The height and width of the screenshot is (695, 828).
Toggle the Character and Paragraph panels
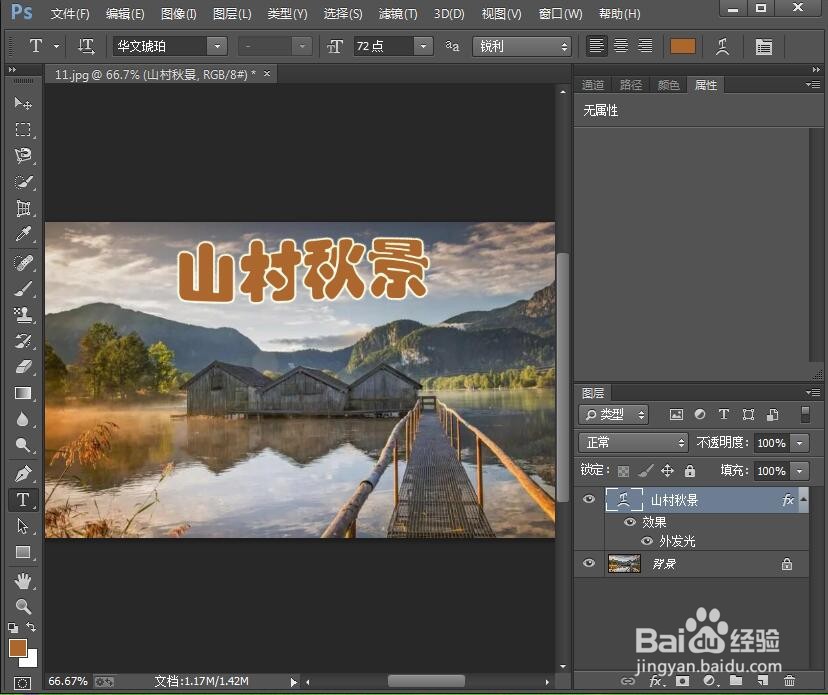764,46
